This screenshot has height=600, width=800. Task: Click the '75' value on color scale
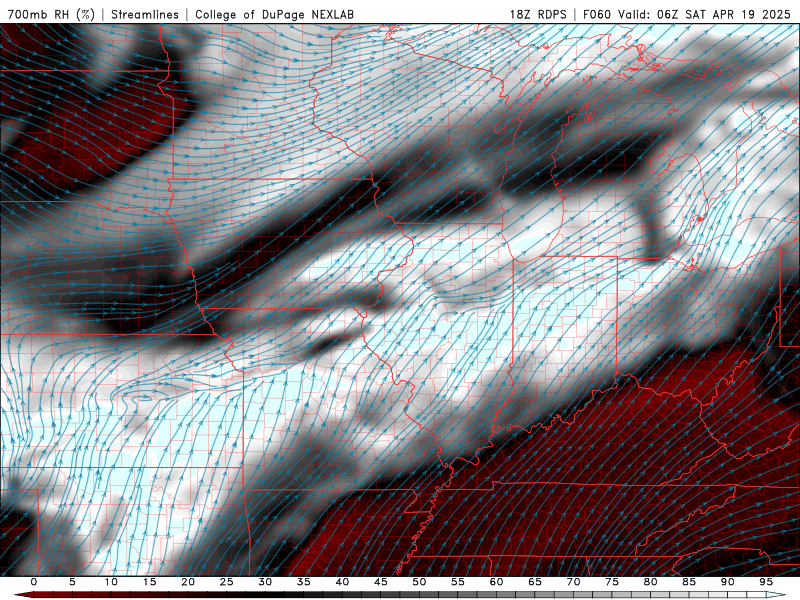[612, 582]
